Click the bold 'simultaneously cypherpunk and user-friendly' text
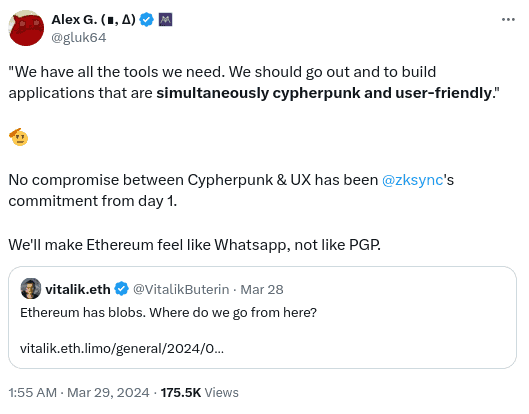The image size is (529, 414). (x=325, y=93)
